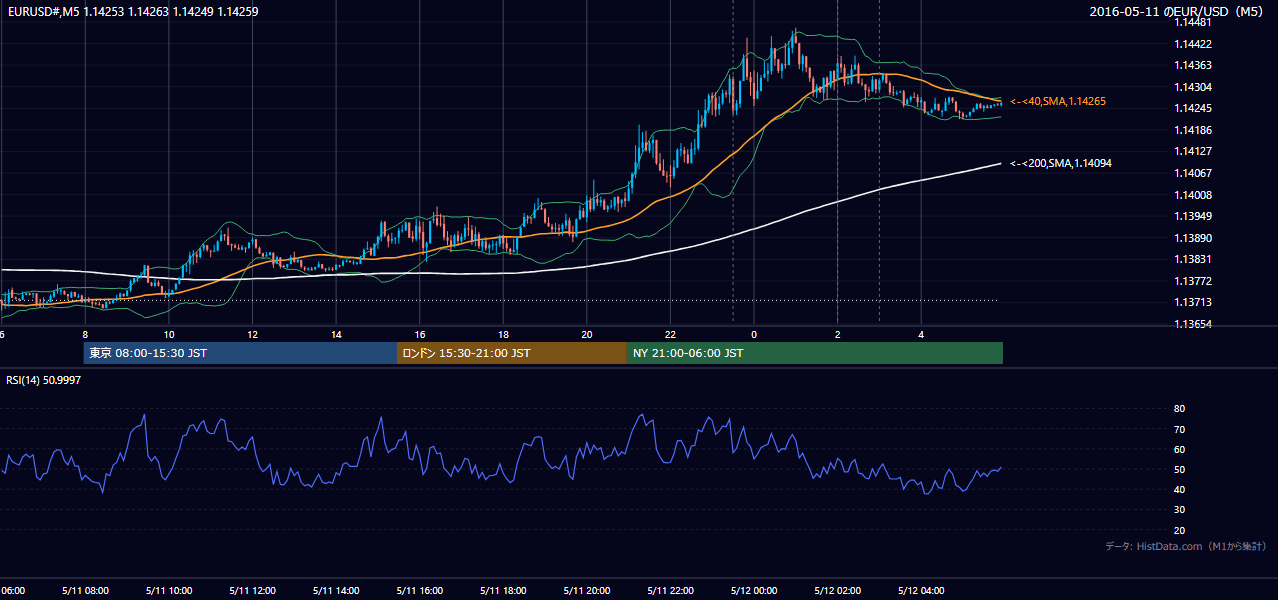Click price level 1.14304 on axis
The image size is (1278, 600).
tap(1193, 87)
